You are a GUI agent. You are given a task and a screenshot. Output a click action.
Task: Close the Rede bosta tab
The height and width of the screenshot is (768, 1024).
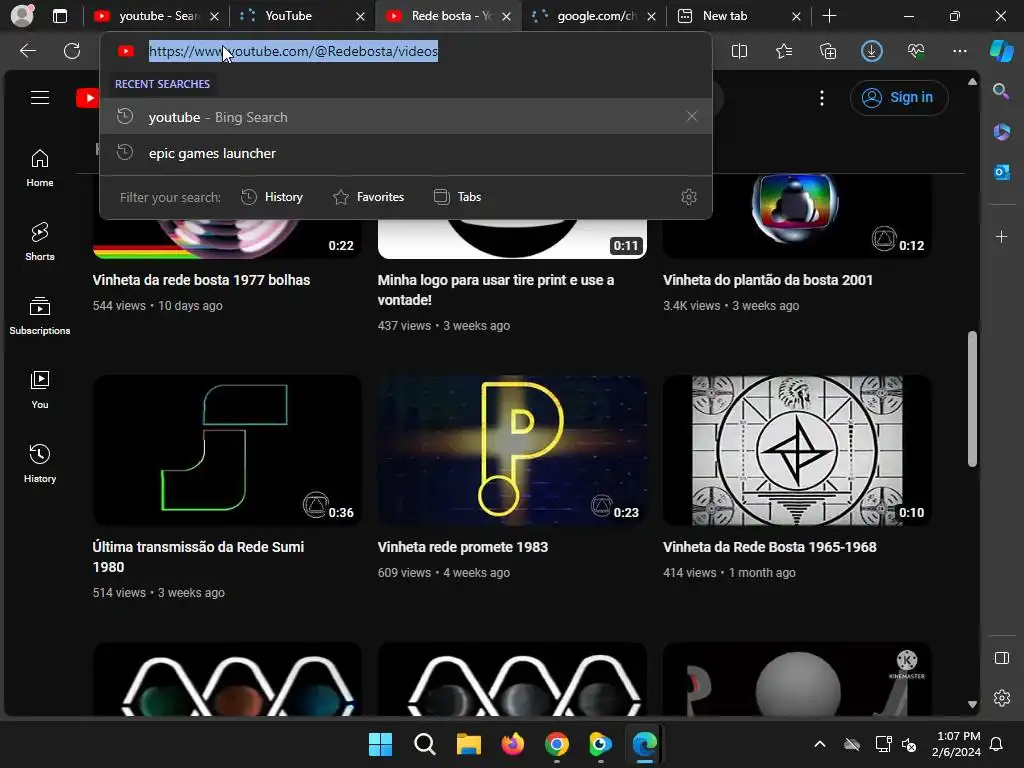click(506, 16)
